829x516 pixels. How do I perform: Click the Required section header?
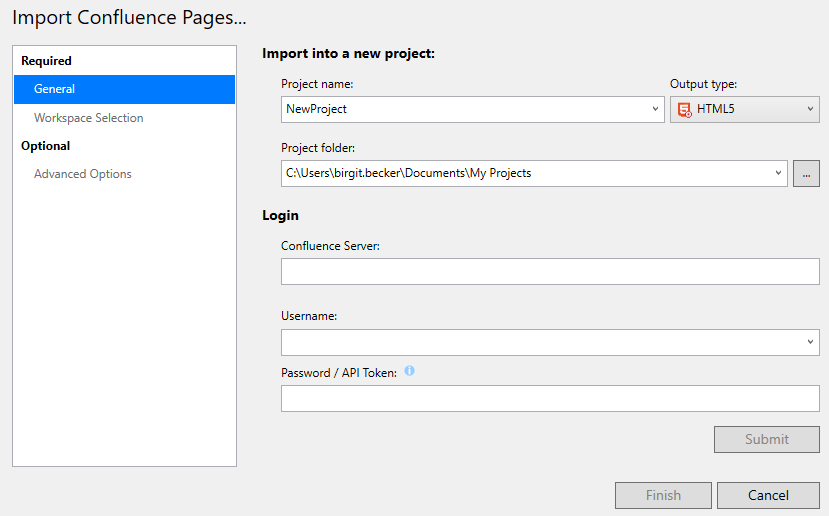pos(47,61)
